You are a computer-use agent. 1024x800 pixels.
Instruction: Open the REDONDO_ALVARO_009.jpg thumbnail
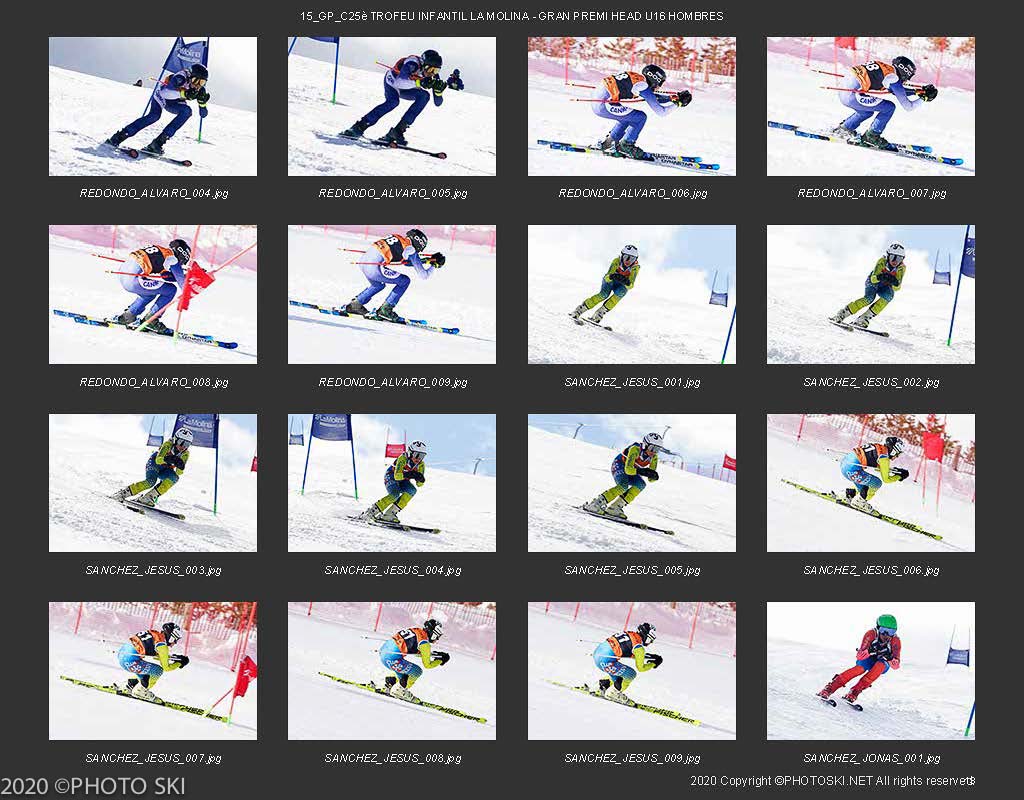[x=392, y=295]
